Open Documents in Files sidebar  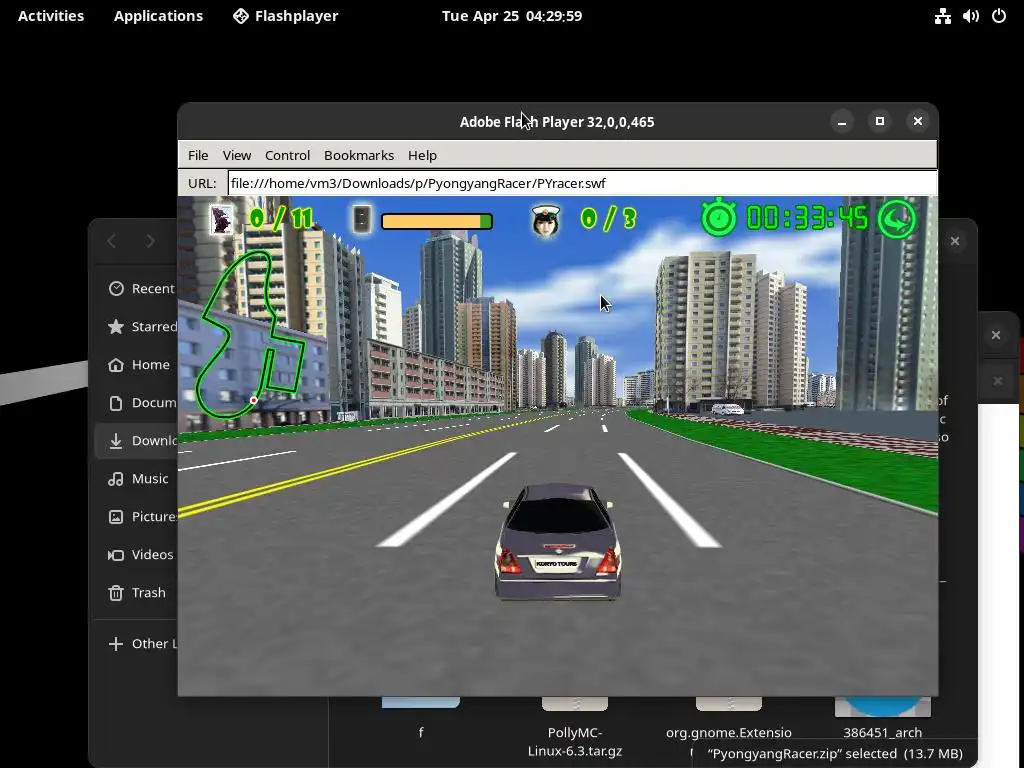coord(136,402)
